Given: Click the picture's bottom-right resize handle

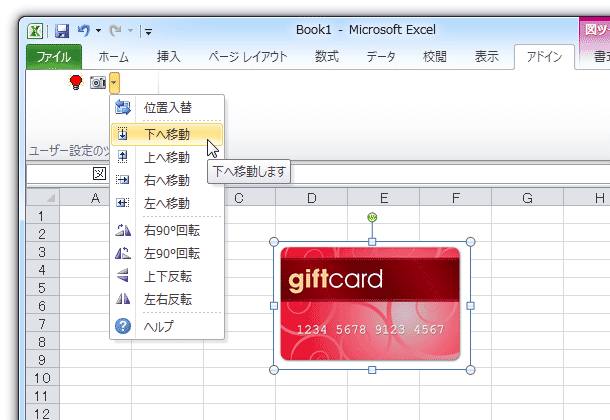Looking at the screenshot, I should tap(470, 370).
